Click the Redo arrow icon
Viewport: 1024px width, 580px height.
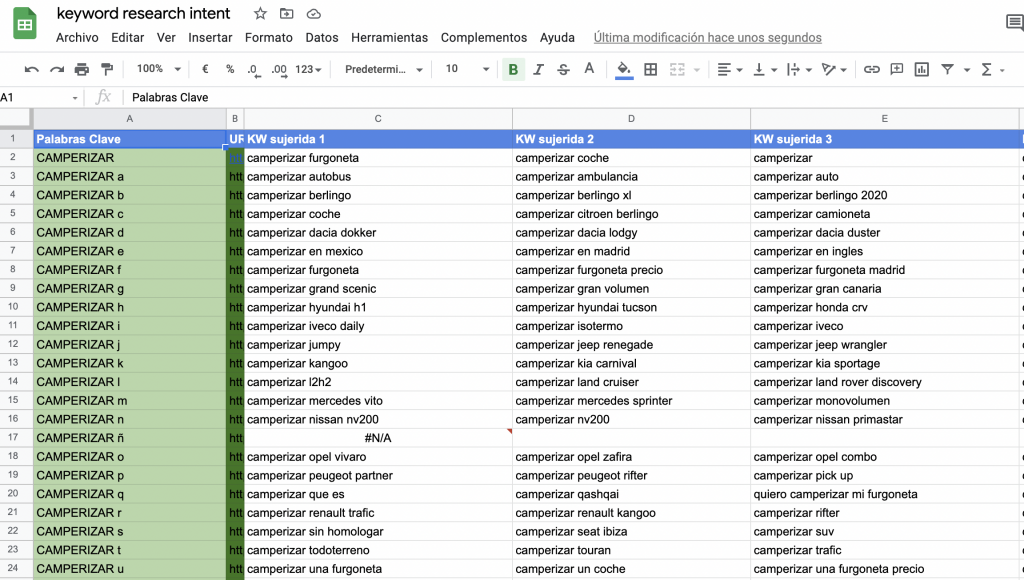[x=57, y=69]
